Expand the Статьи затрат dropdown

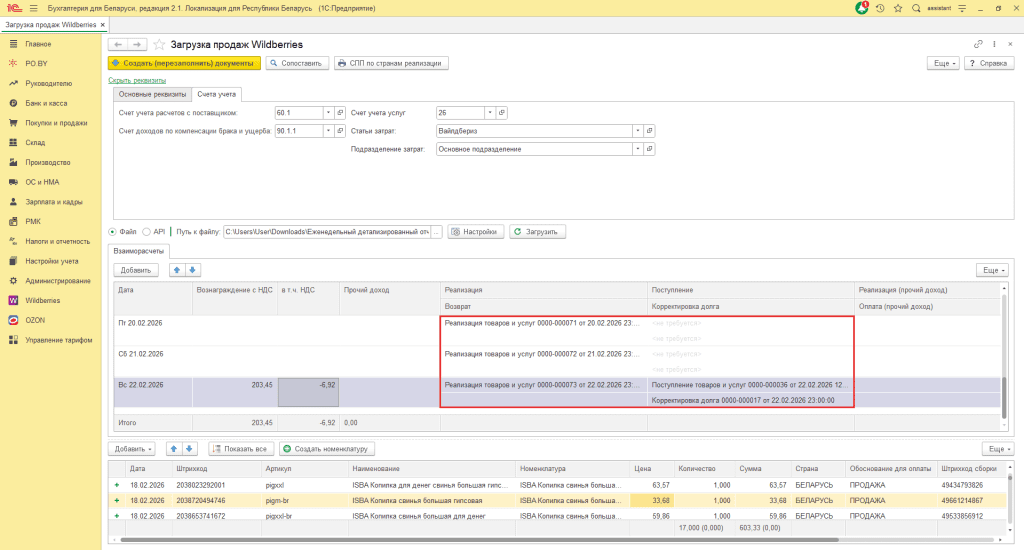(x=636, y=131)
